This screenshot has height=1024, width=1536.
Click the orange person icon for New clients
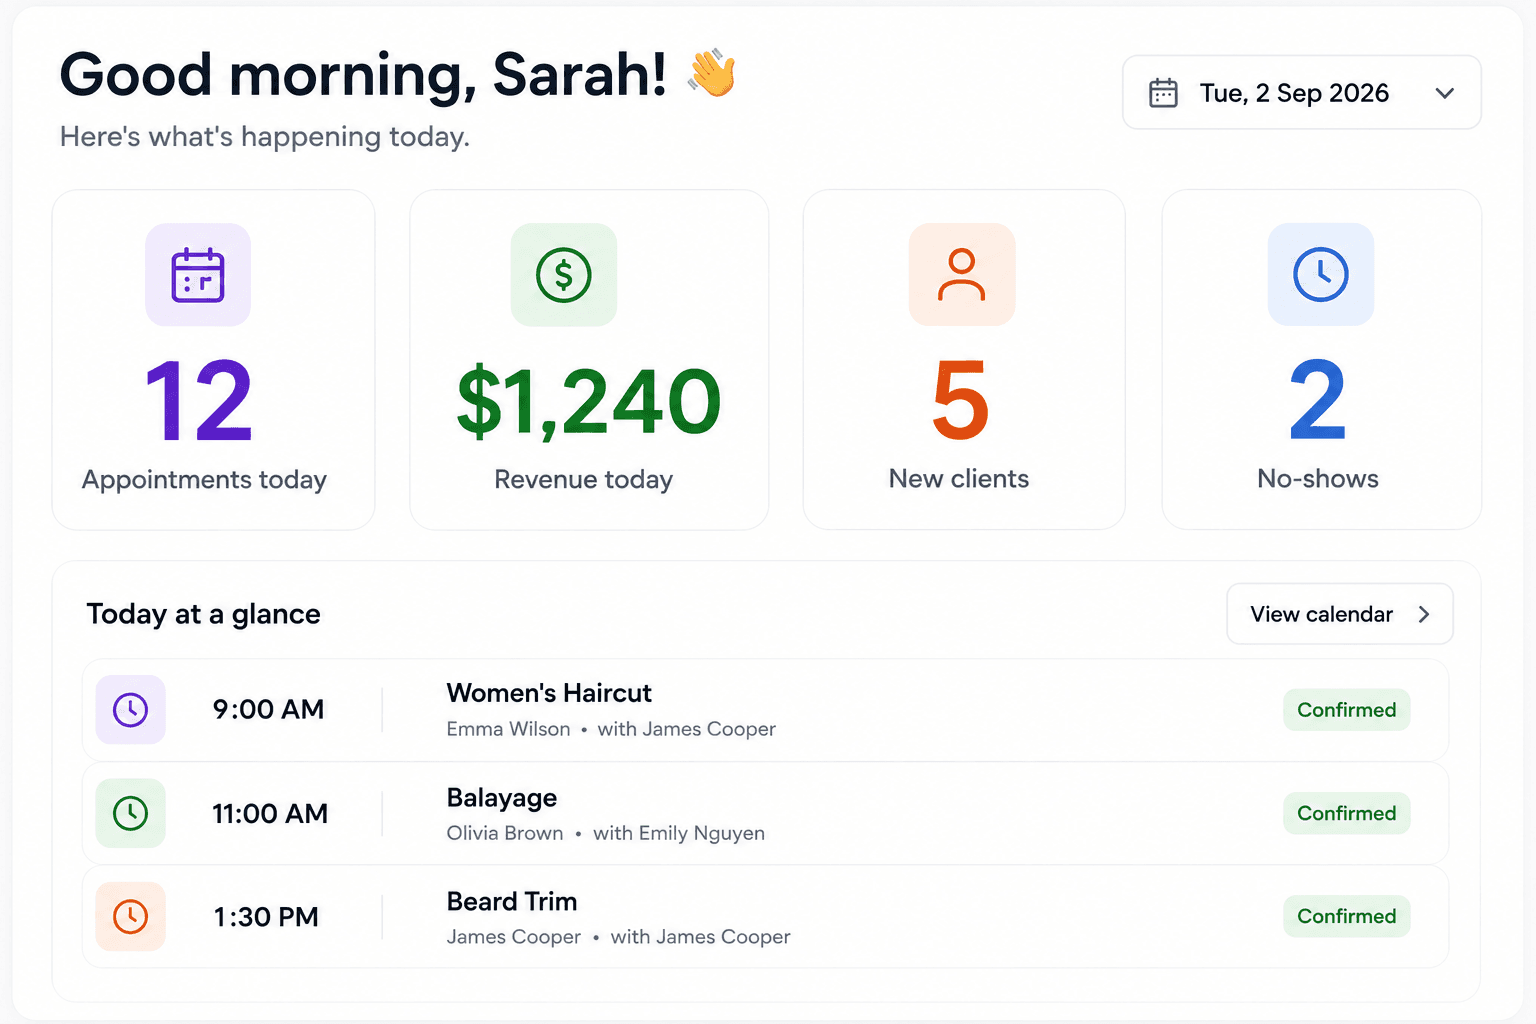click(962, 275)
